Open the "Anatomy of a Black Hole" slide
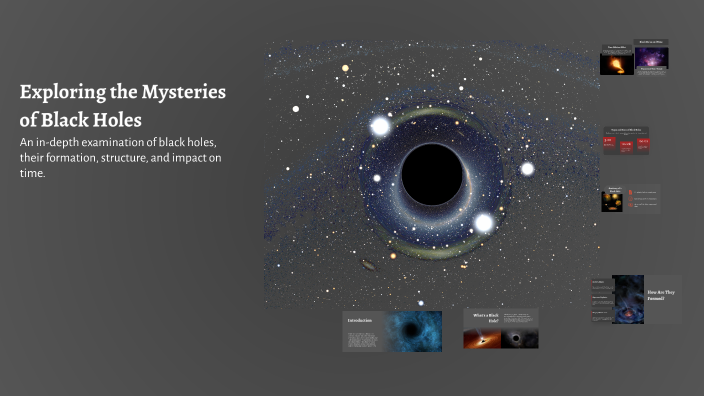 (630, 199)
